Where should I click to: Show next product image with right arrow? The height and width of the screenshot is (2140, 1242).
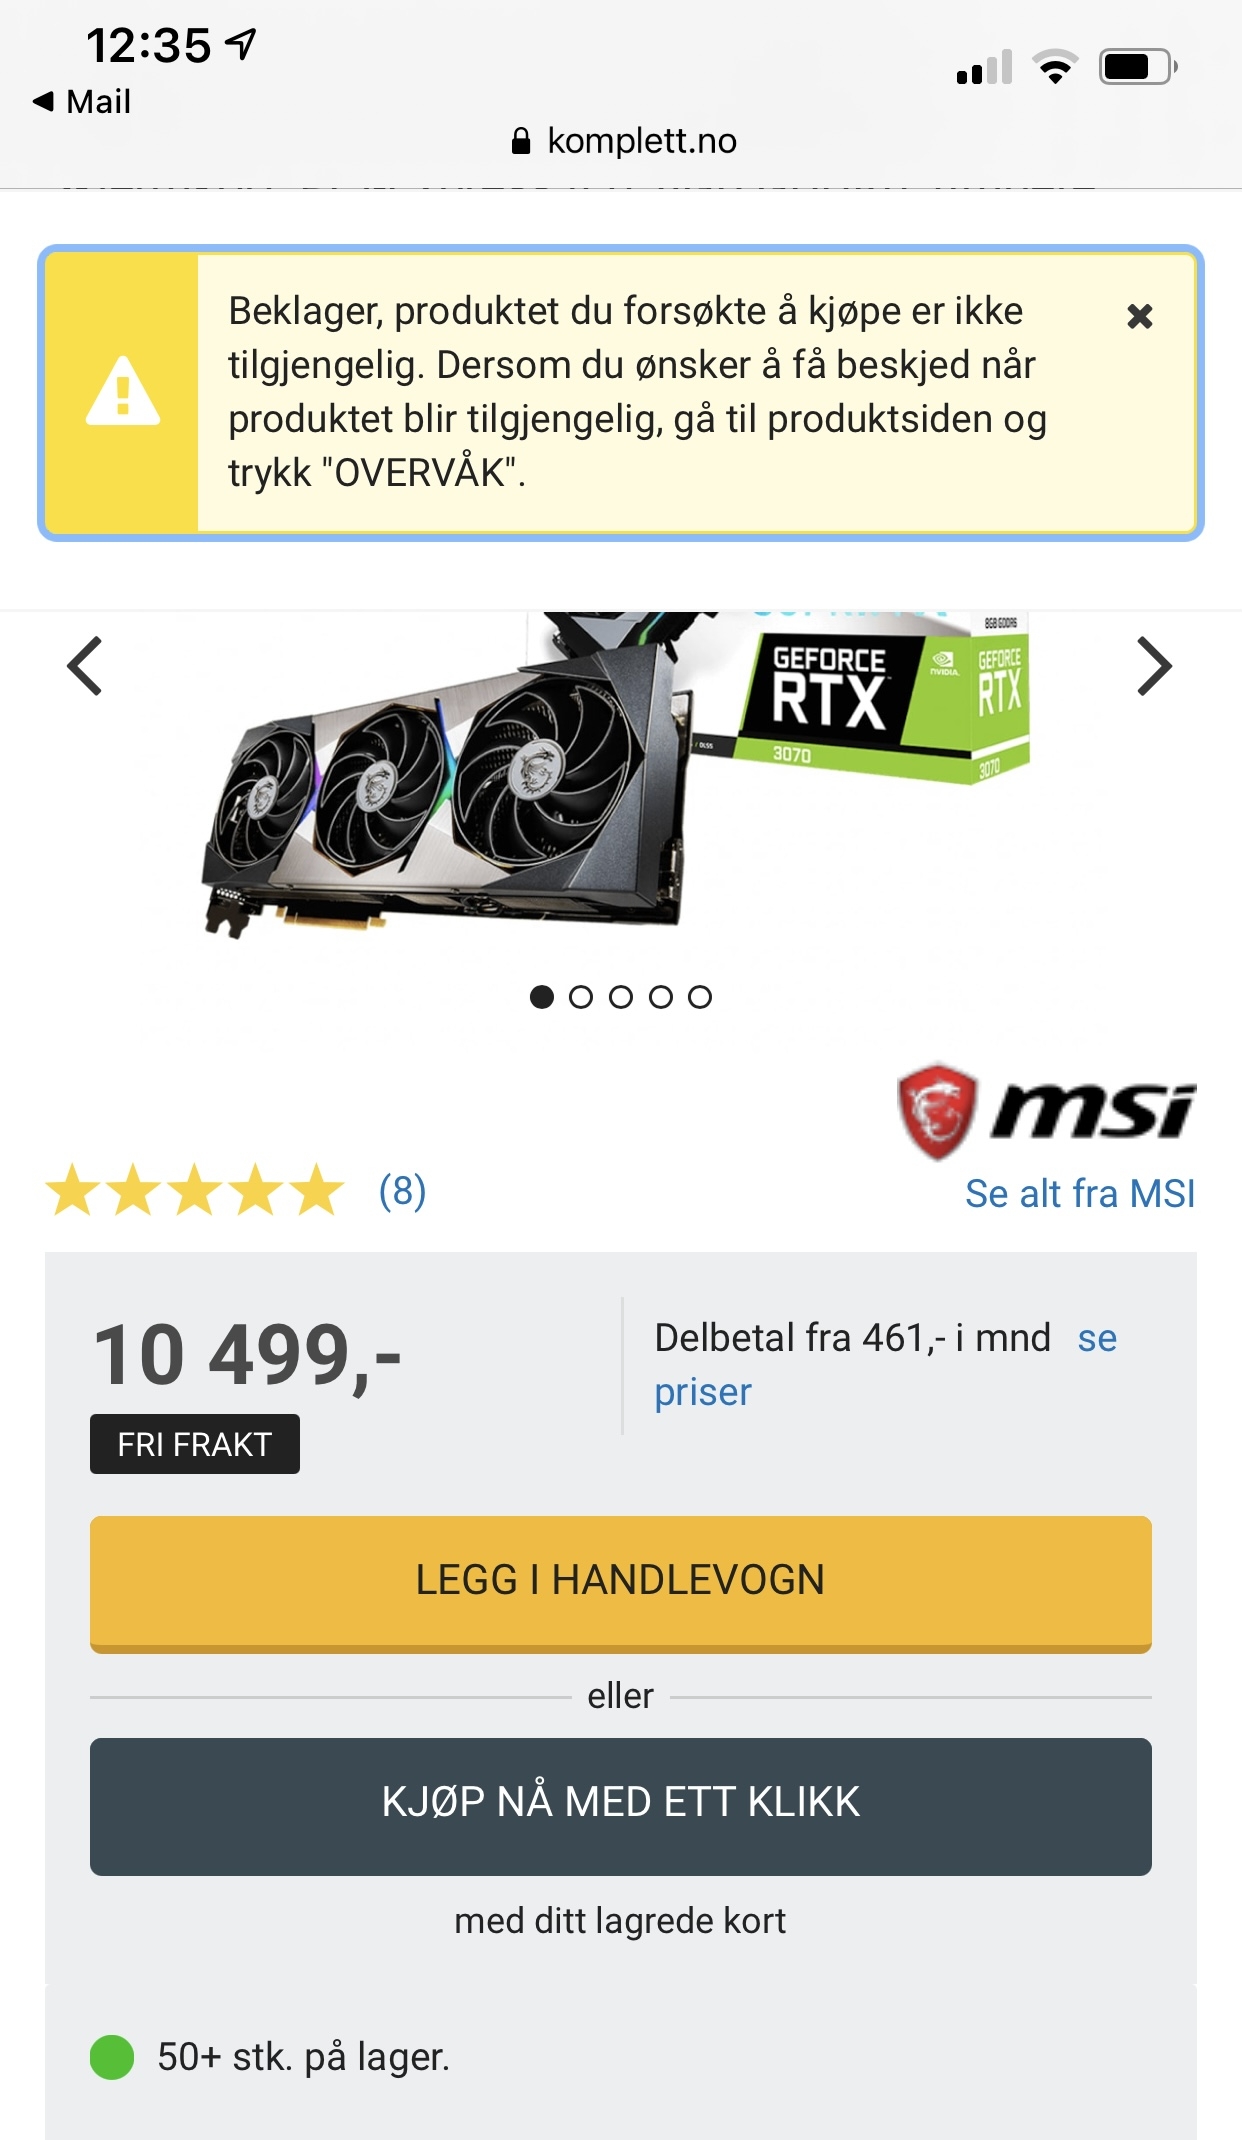pyautogui.click(x=1154, y=666)
